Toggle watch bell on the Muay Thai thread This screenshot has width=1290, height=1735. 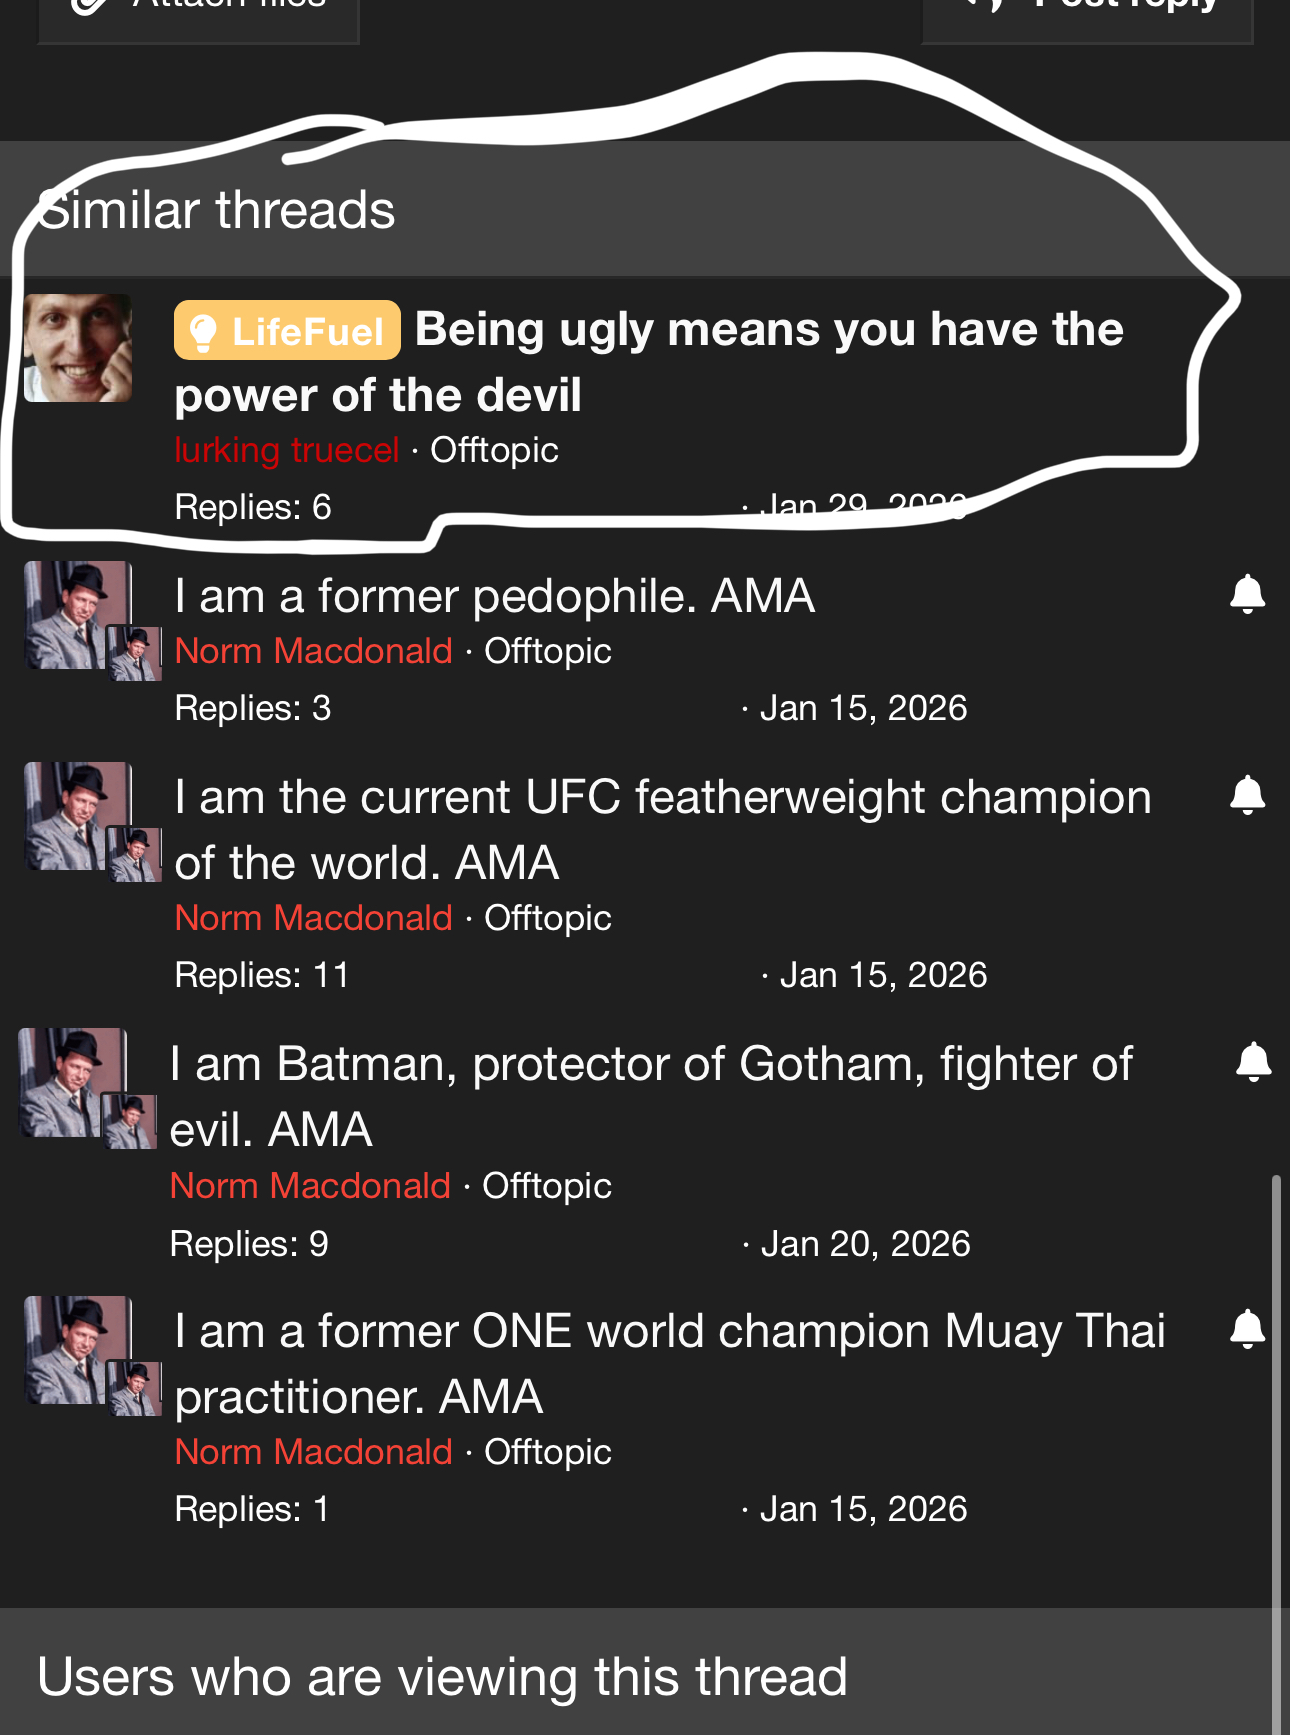coord(1247,1329)
